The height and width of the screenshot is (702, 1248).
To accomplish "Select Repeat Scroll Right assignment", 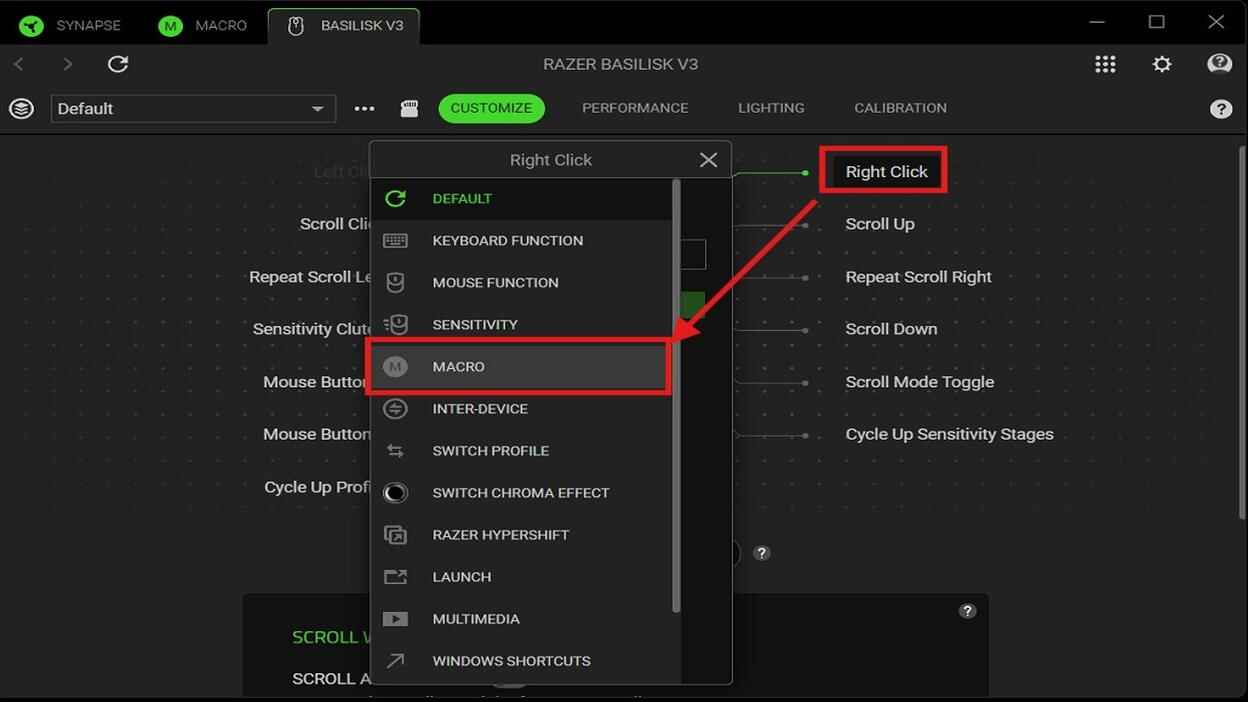I will (x=919, y=277).
